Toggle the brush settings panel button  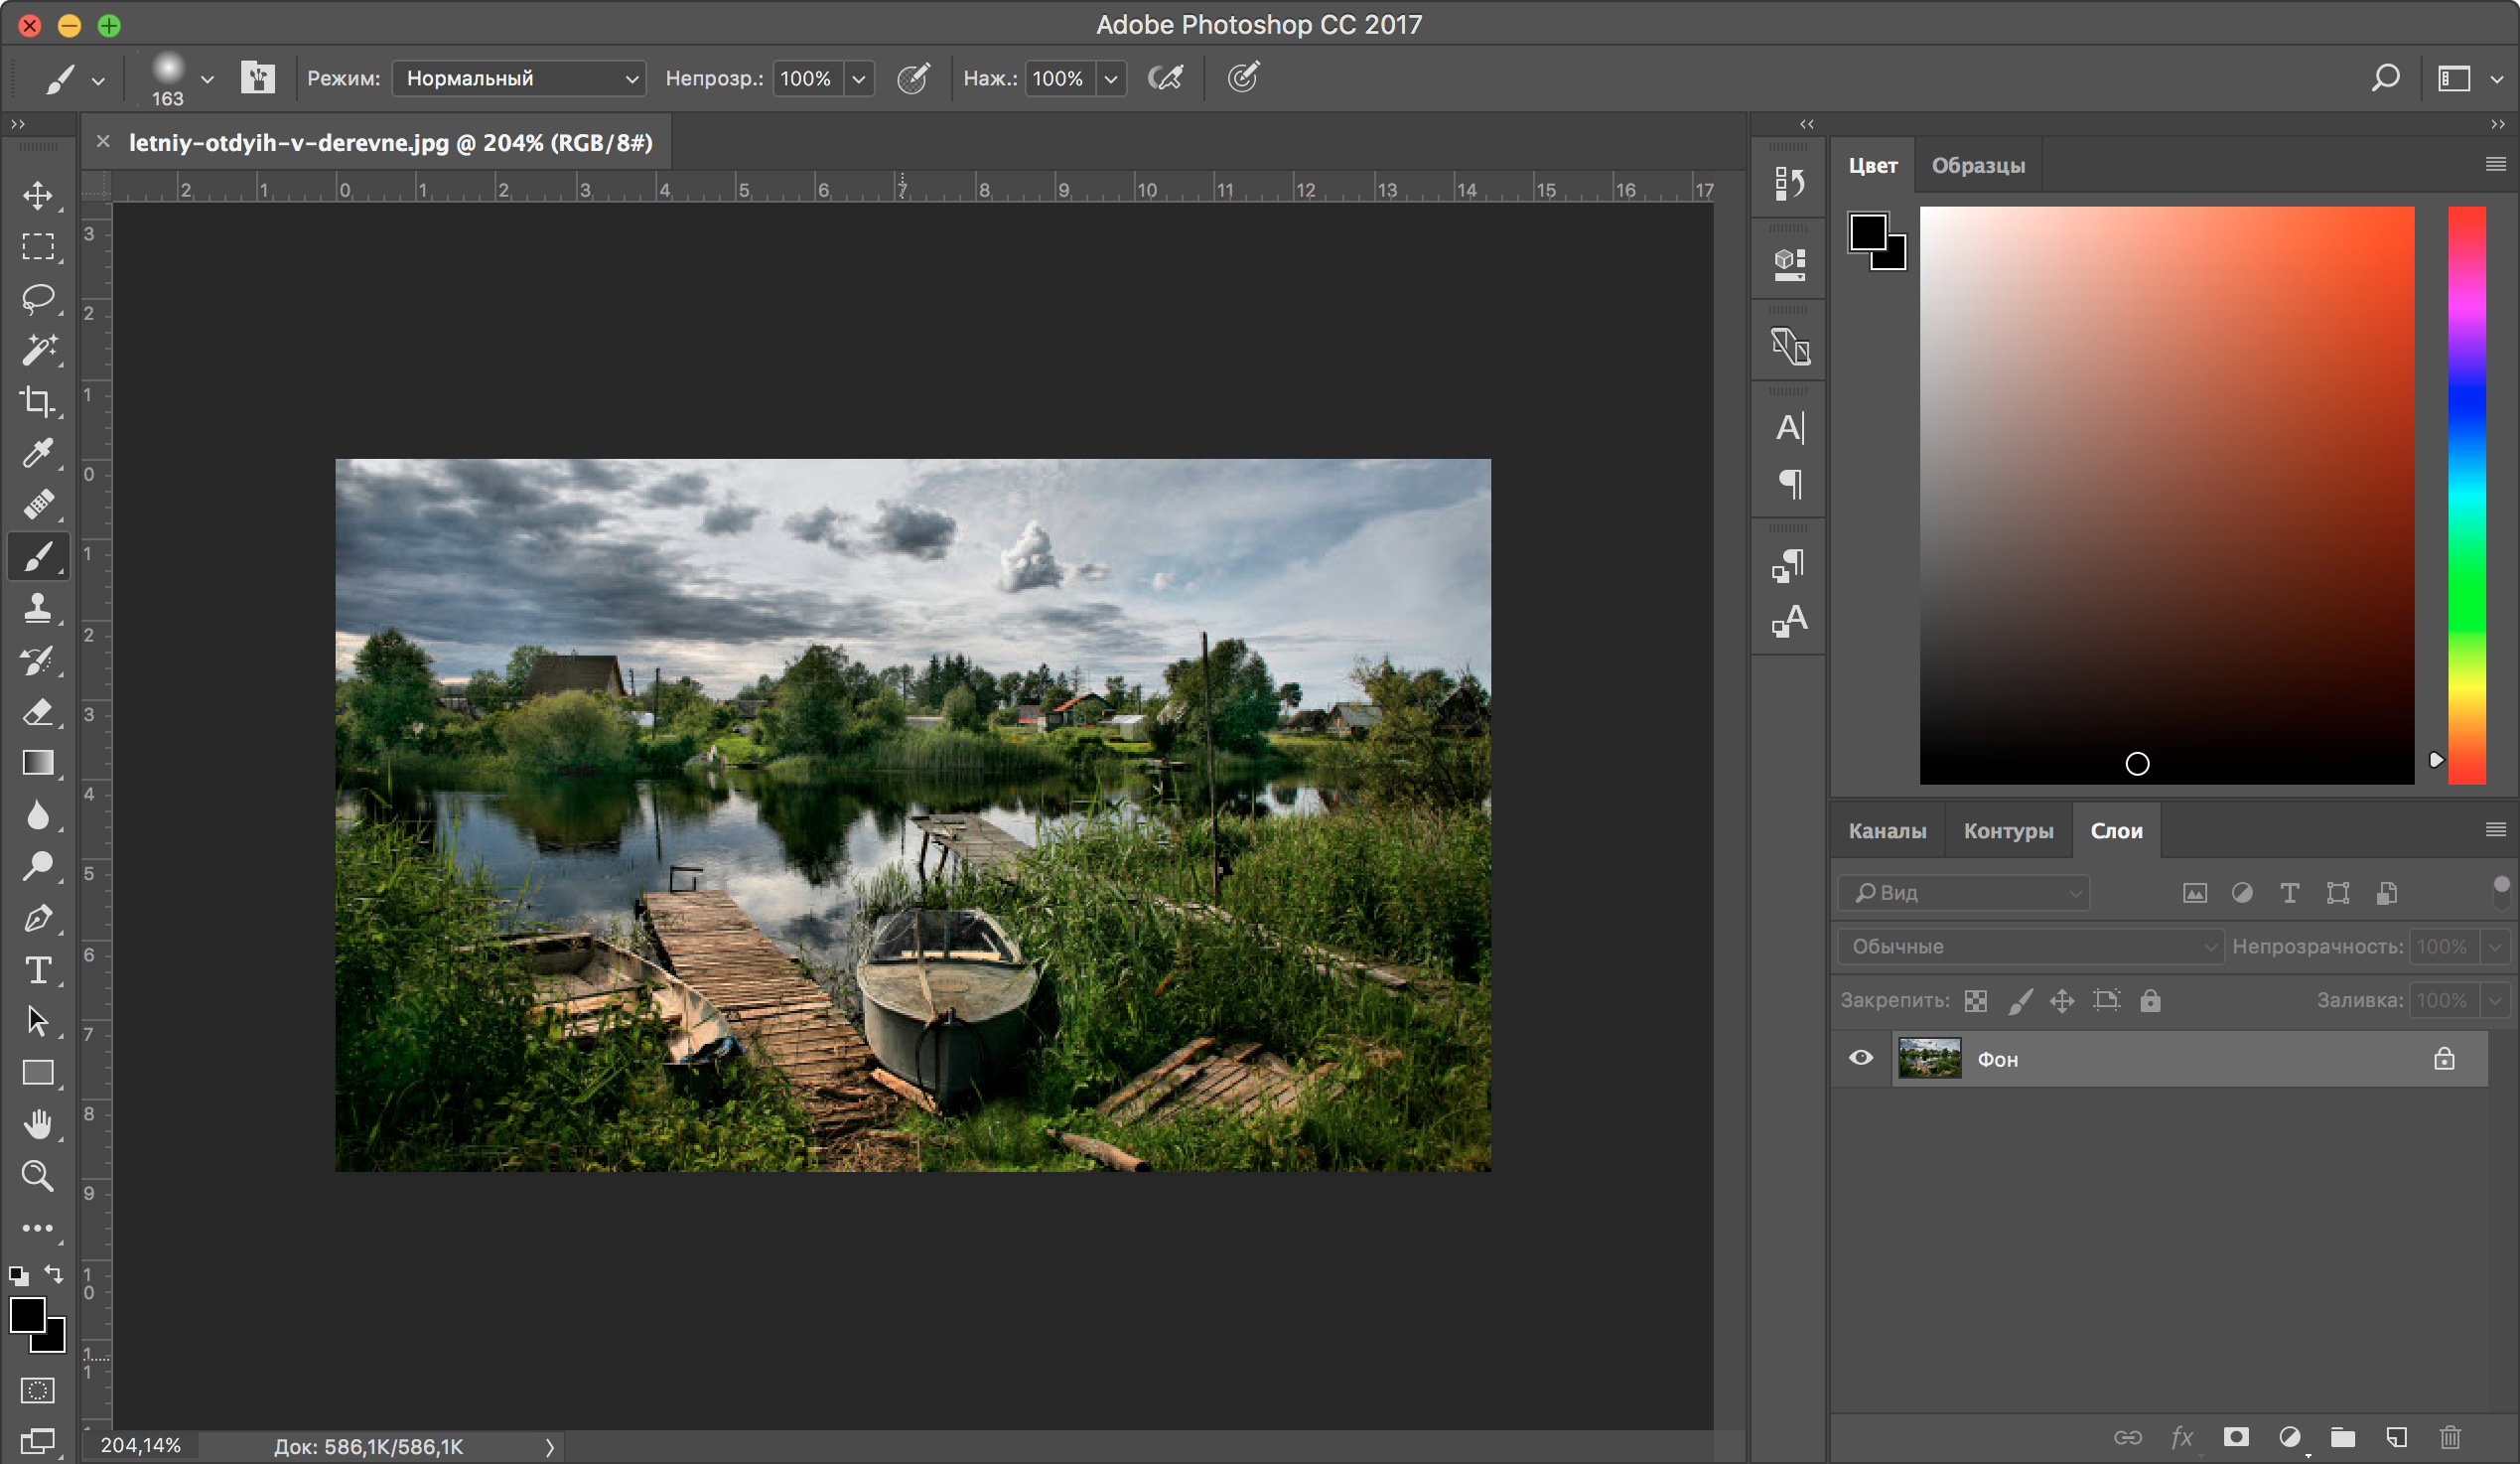point(258,77)
